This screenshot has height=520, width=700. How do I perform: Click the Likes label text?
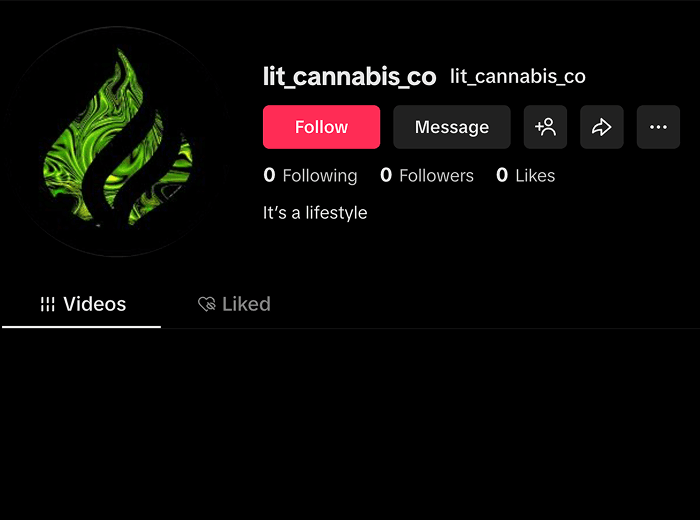click(x=535, y=175)
